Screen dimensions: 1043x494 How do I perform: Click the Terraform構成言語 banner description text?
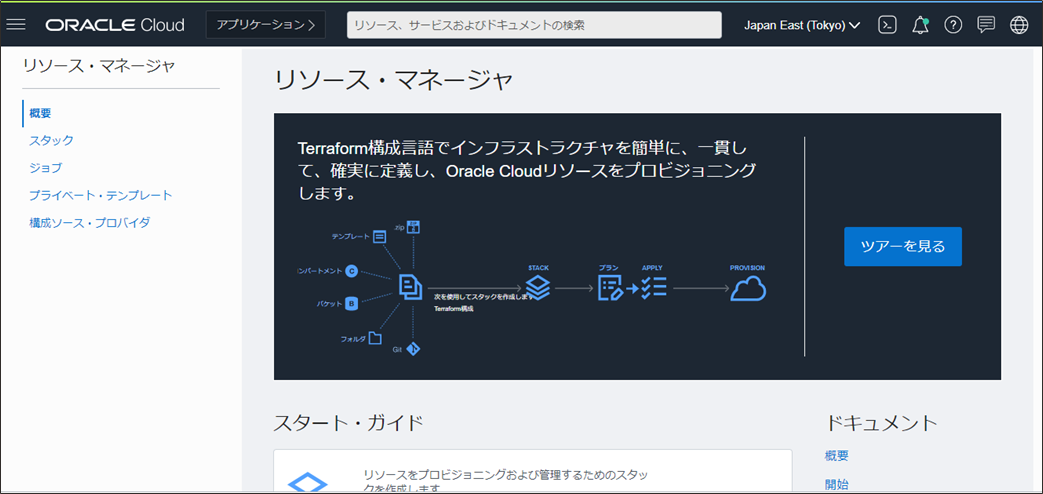(527, 171)
